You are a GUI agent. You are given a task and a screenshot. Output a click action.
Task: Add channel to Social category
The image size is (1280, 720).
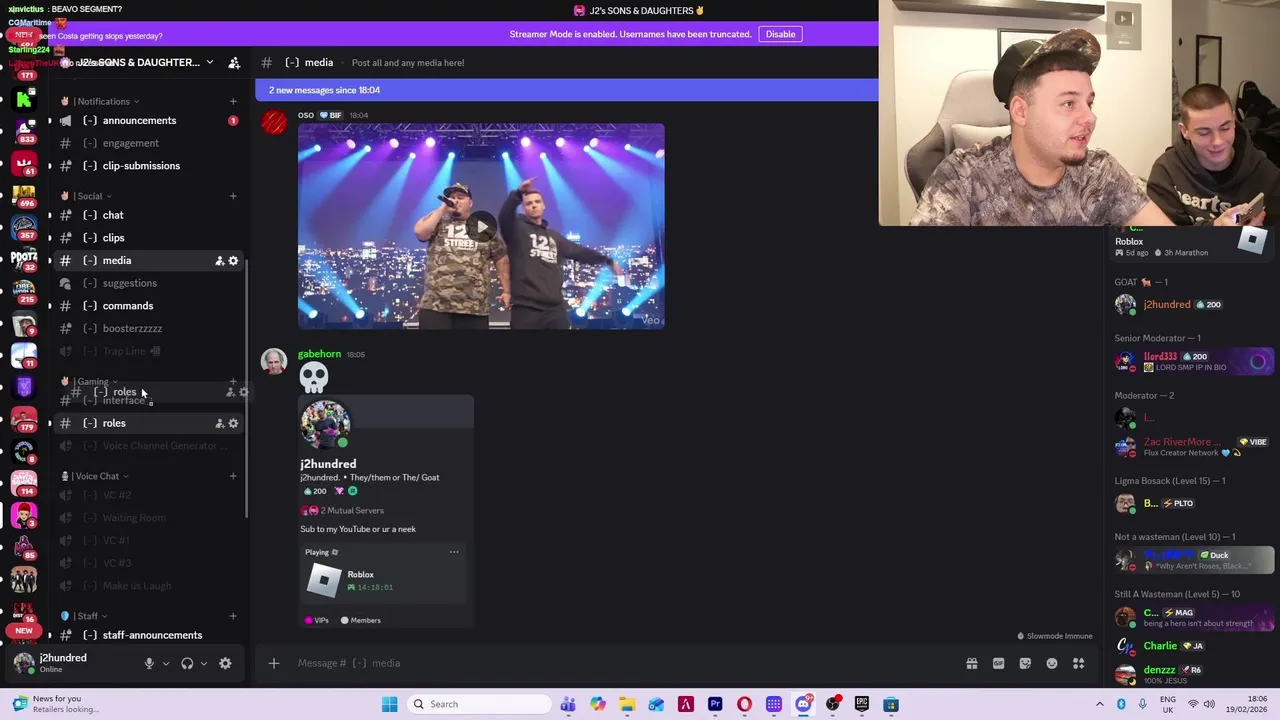pyautogui.click(x=233, y=196)
